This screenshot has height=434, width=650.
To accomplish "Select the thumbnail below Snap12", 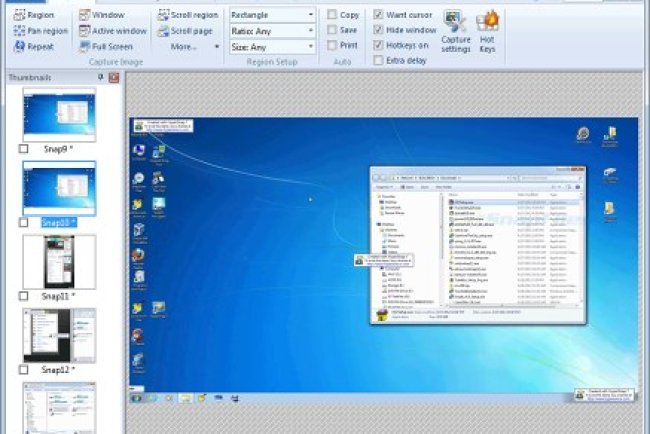I will click(59, 408).
